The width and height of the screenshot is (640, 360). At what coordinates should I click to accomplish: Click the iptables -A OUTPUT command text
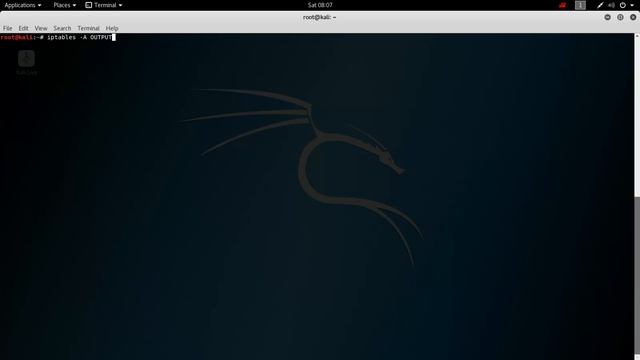(x=80, y=37)
